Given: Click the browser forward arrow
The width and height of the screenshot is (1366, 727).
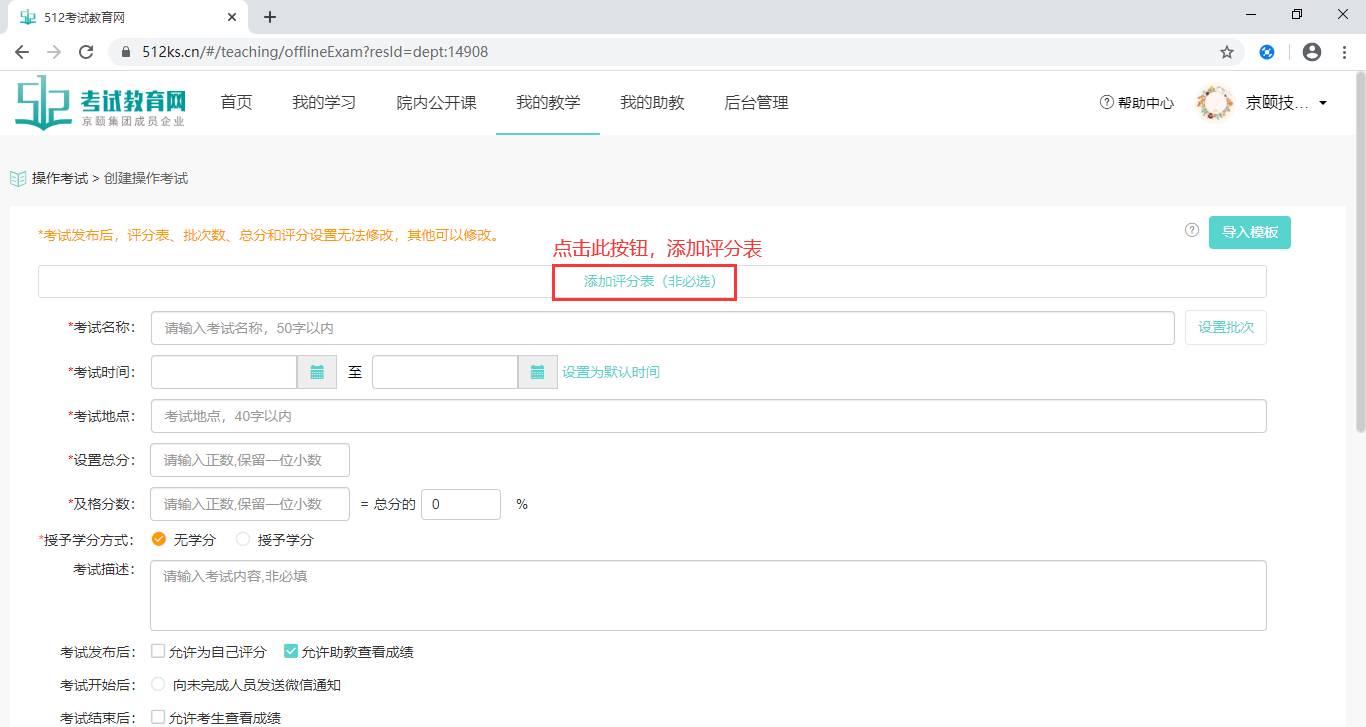Looking at the screenshot, I should pos(54,52).
